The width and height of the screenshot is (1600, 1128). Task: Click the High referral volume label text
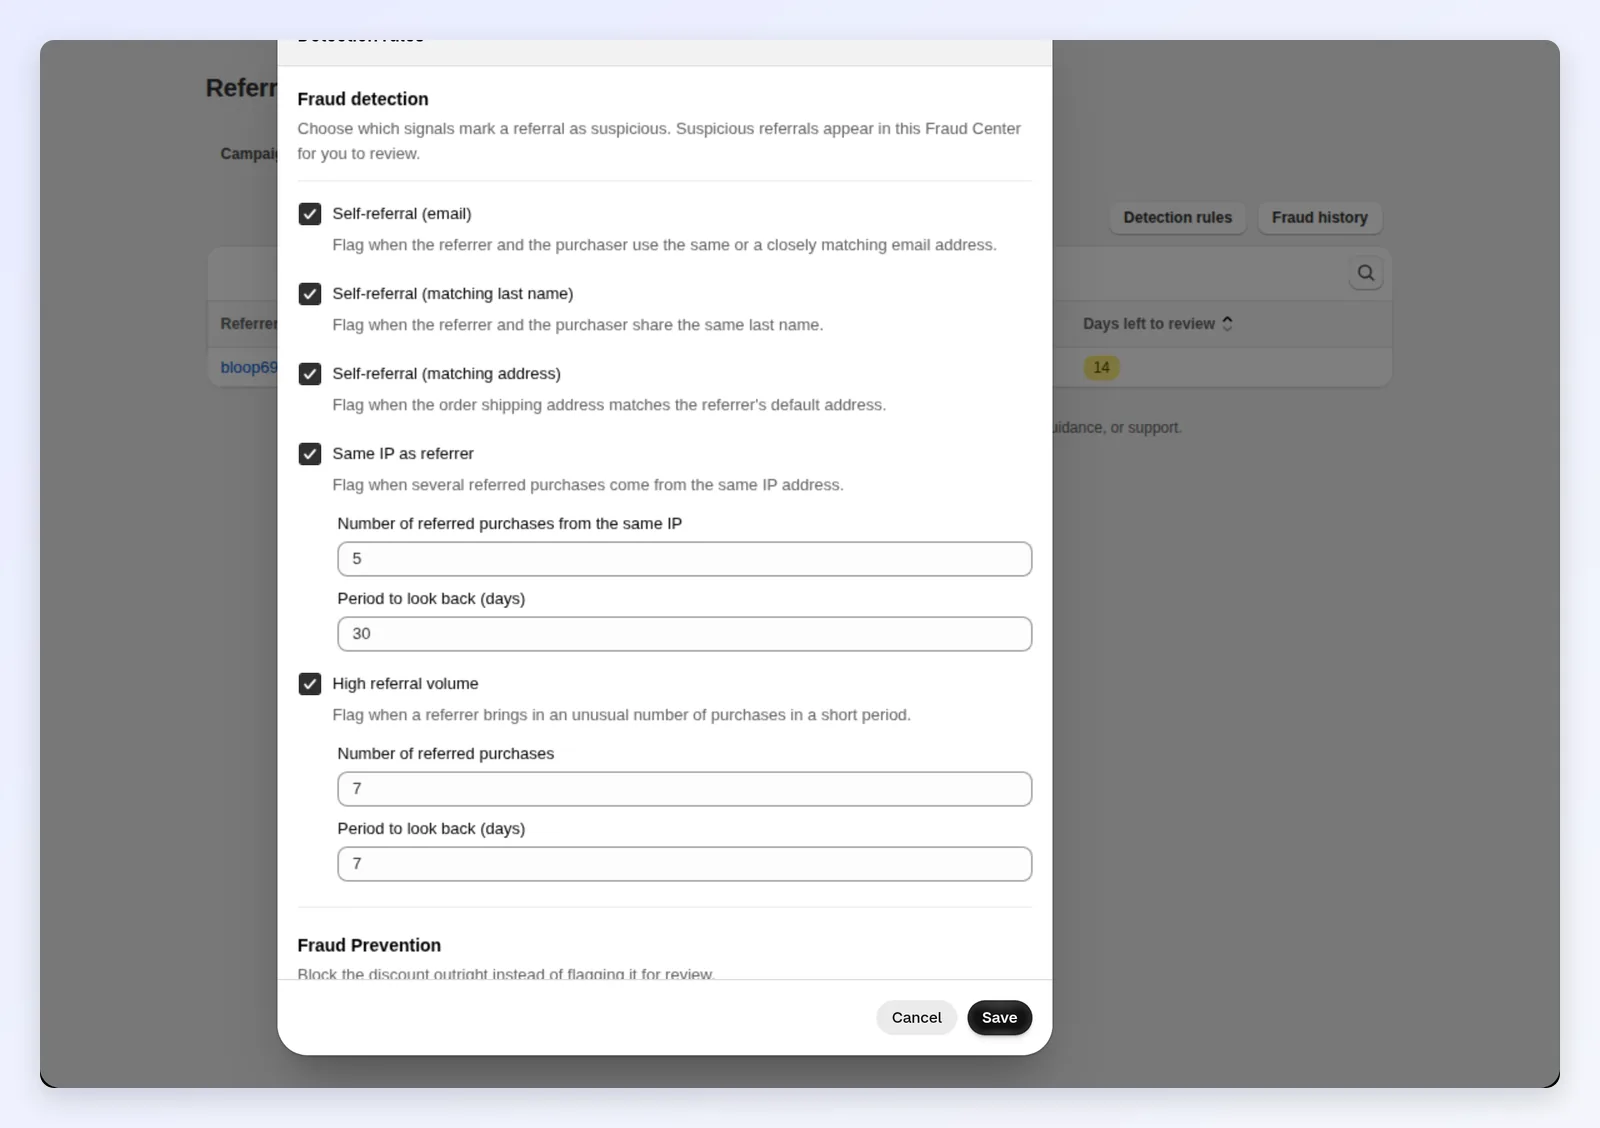click(405, 684)
